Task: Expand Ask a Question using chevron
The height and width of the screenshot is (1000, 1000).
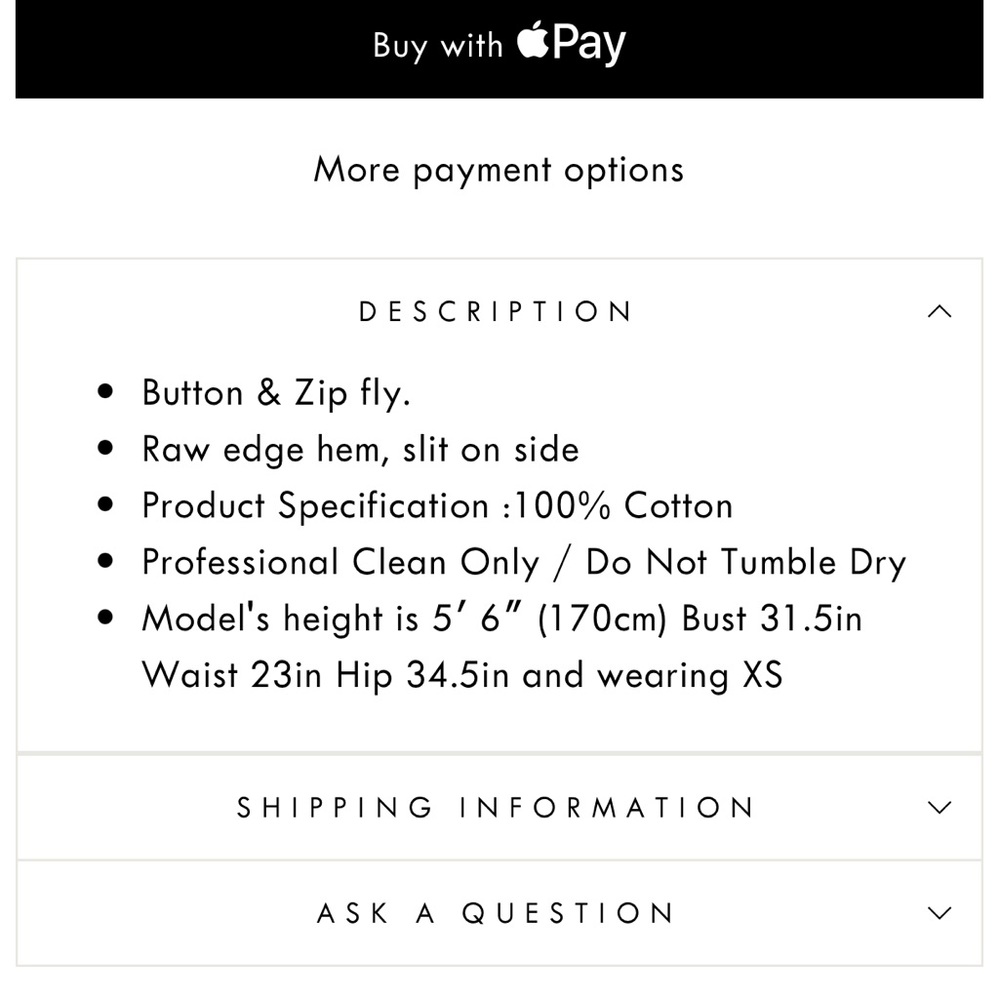Action: click(x=939, y=912)
